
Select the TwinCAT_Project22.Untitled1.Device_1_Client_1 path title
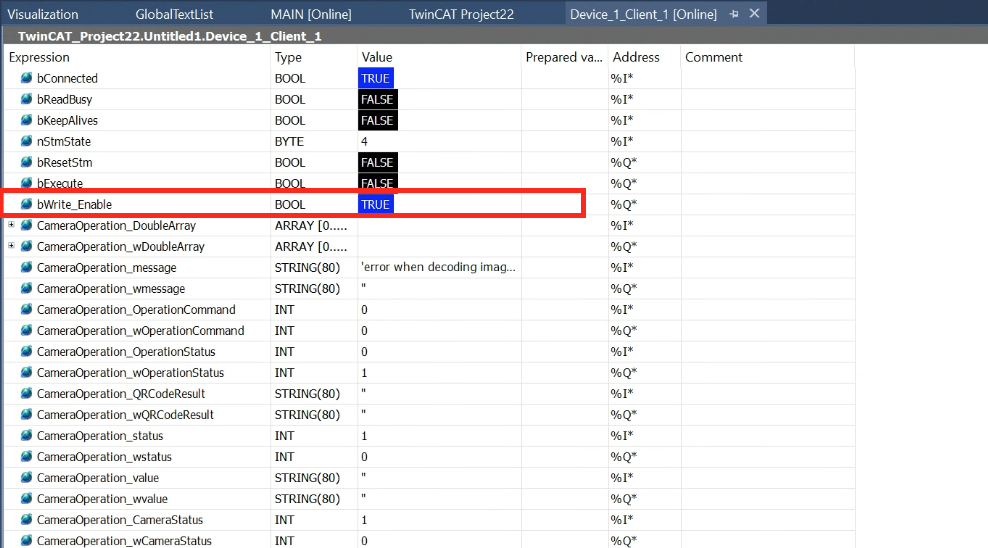[x=169, y=36]
